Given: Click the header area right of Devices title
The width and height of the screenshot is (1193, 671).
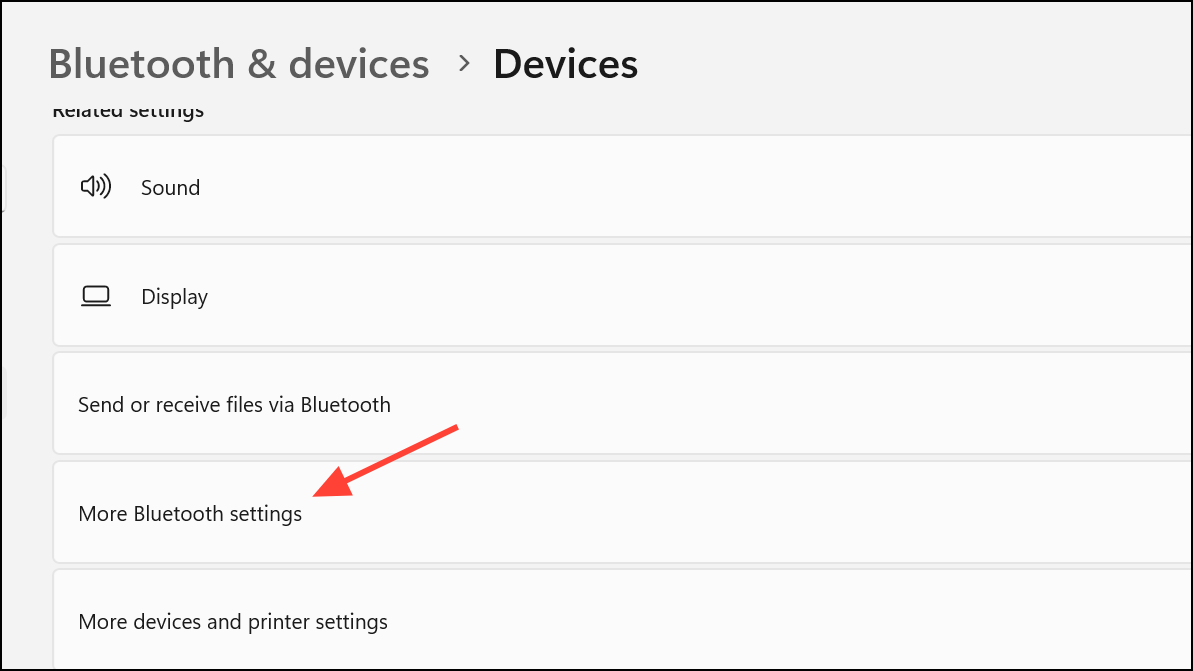Looking at the screenshot, I should click(913, 64).
